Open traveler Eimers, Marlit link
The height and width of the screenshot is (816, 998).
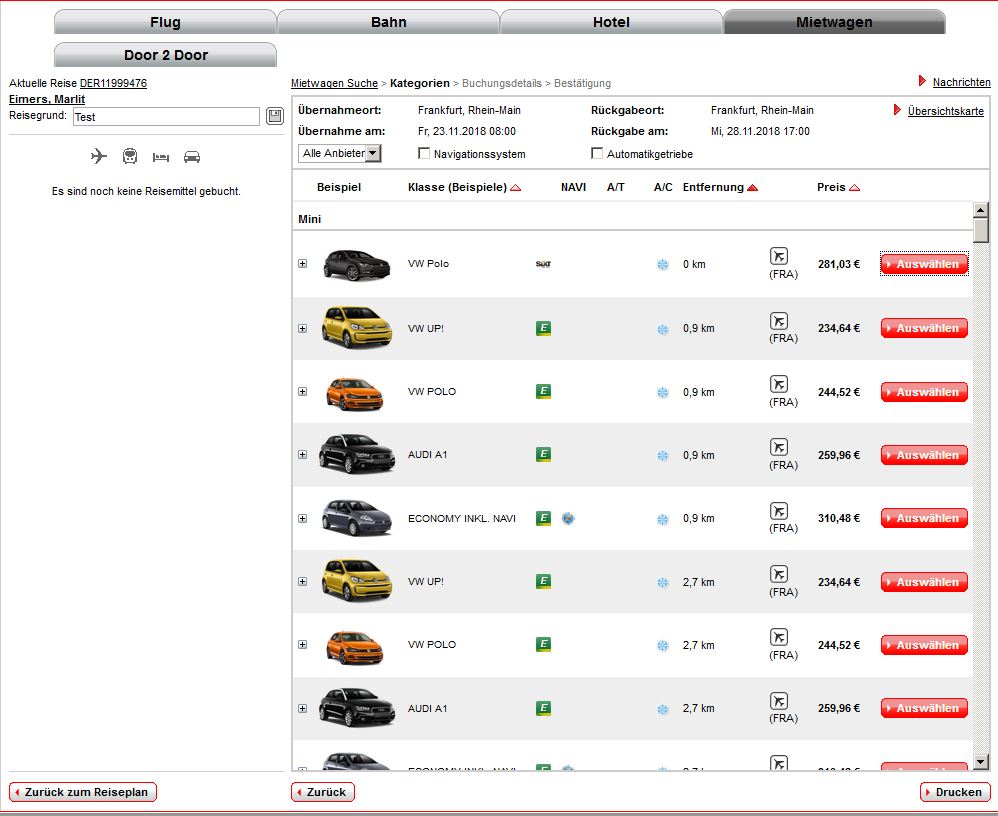[47, 99]
